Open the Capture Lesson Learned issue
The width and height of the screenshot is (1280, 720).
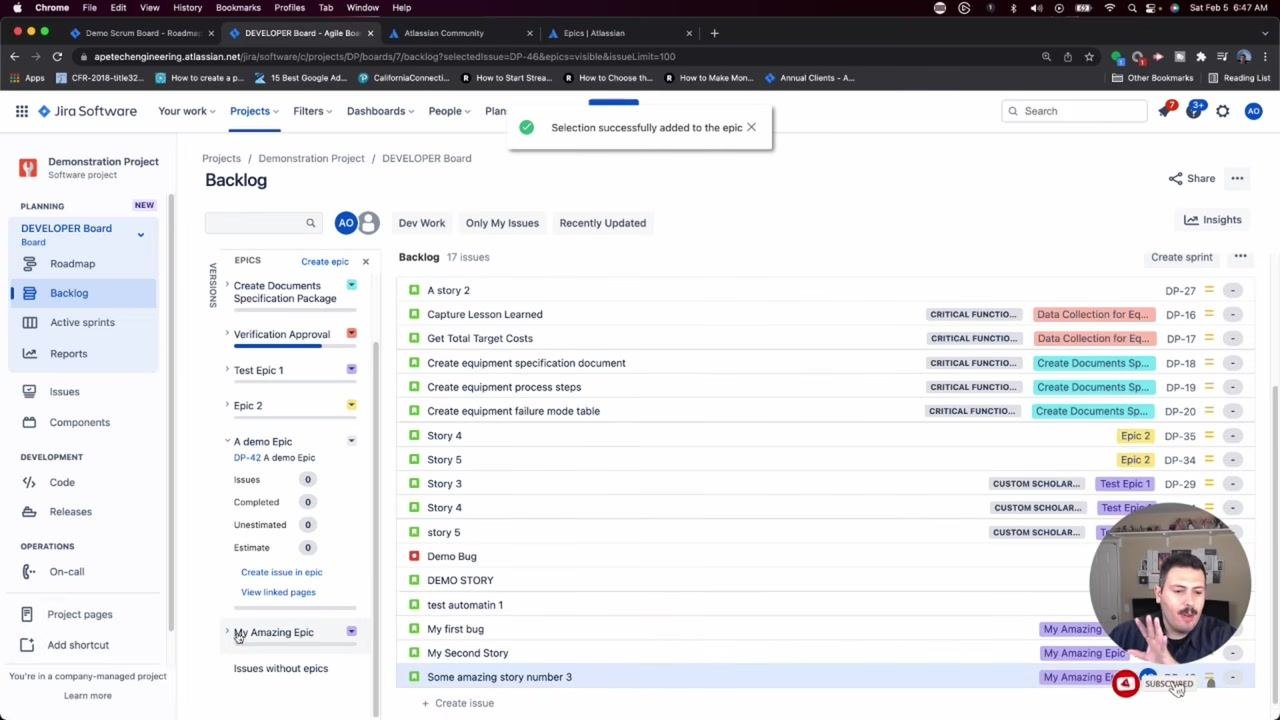point(484,314)
